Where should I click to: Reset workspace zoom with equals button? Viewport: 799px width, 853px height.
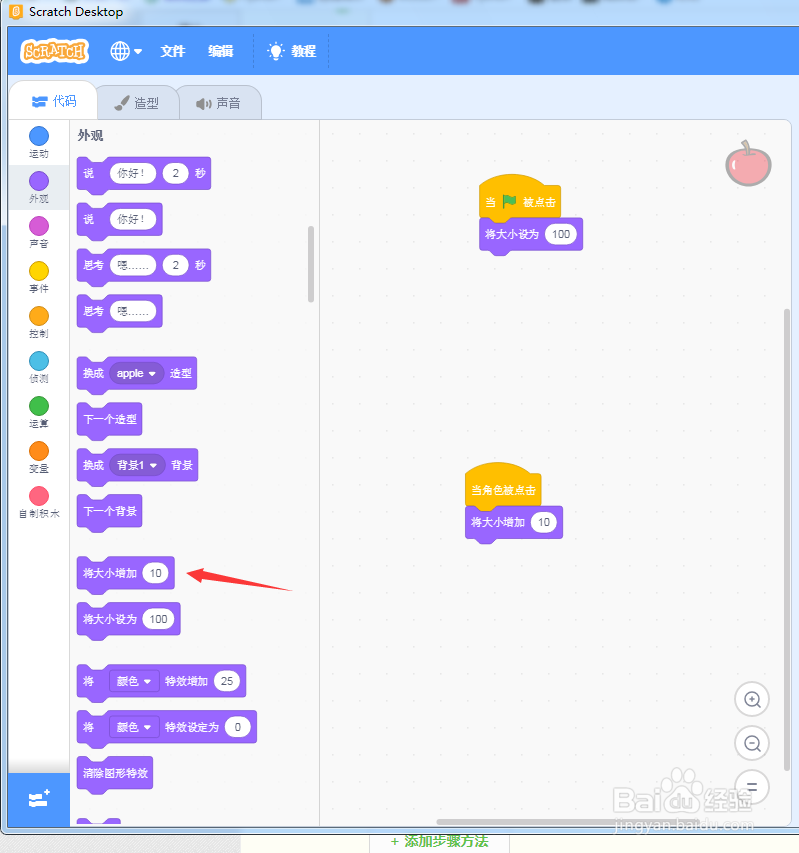point(752,787)
